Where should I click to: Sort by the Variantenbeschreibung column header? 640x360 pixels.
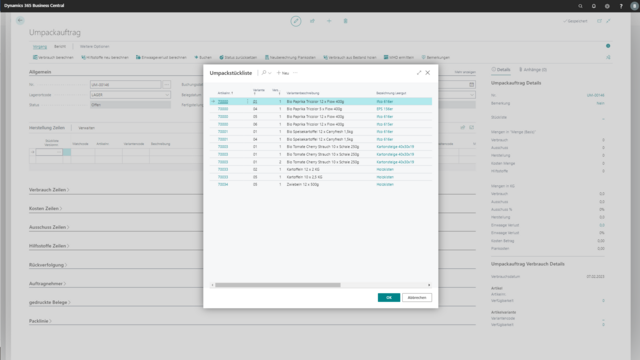pos(303,93)
